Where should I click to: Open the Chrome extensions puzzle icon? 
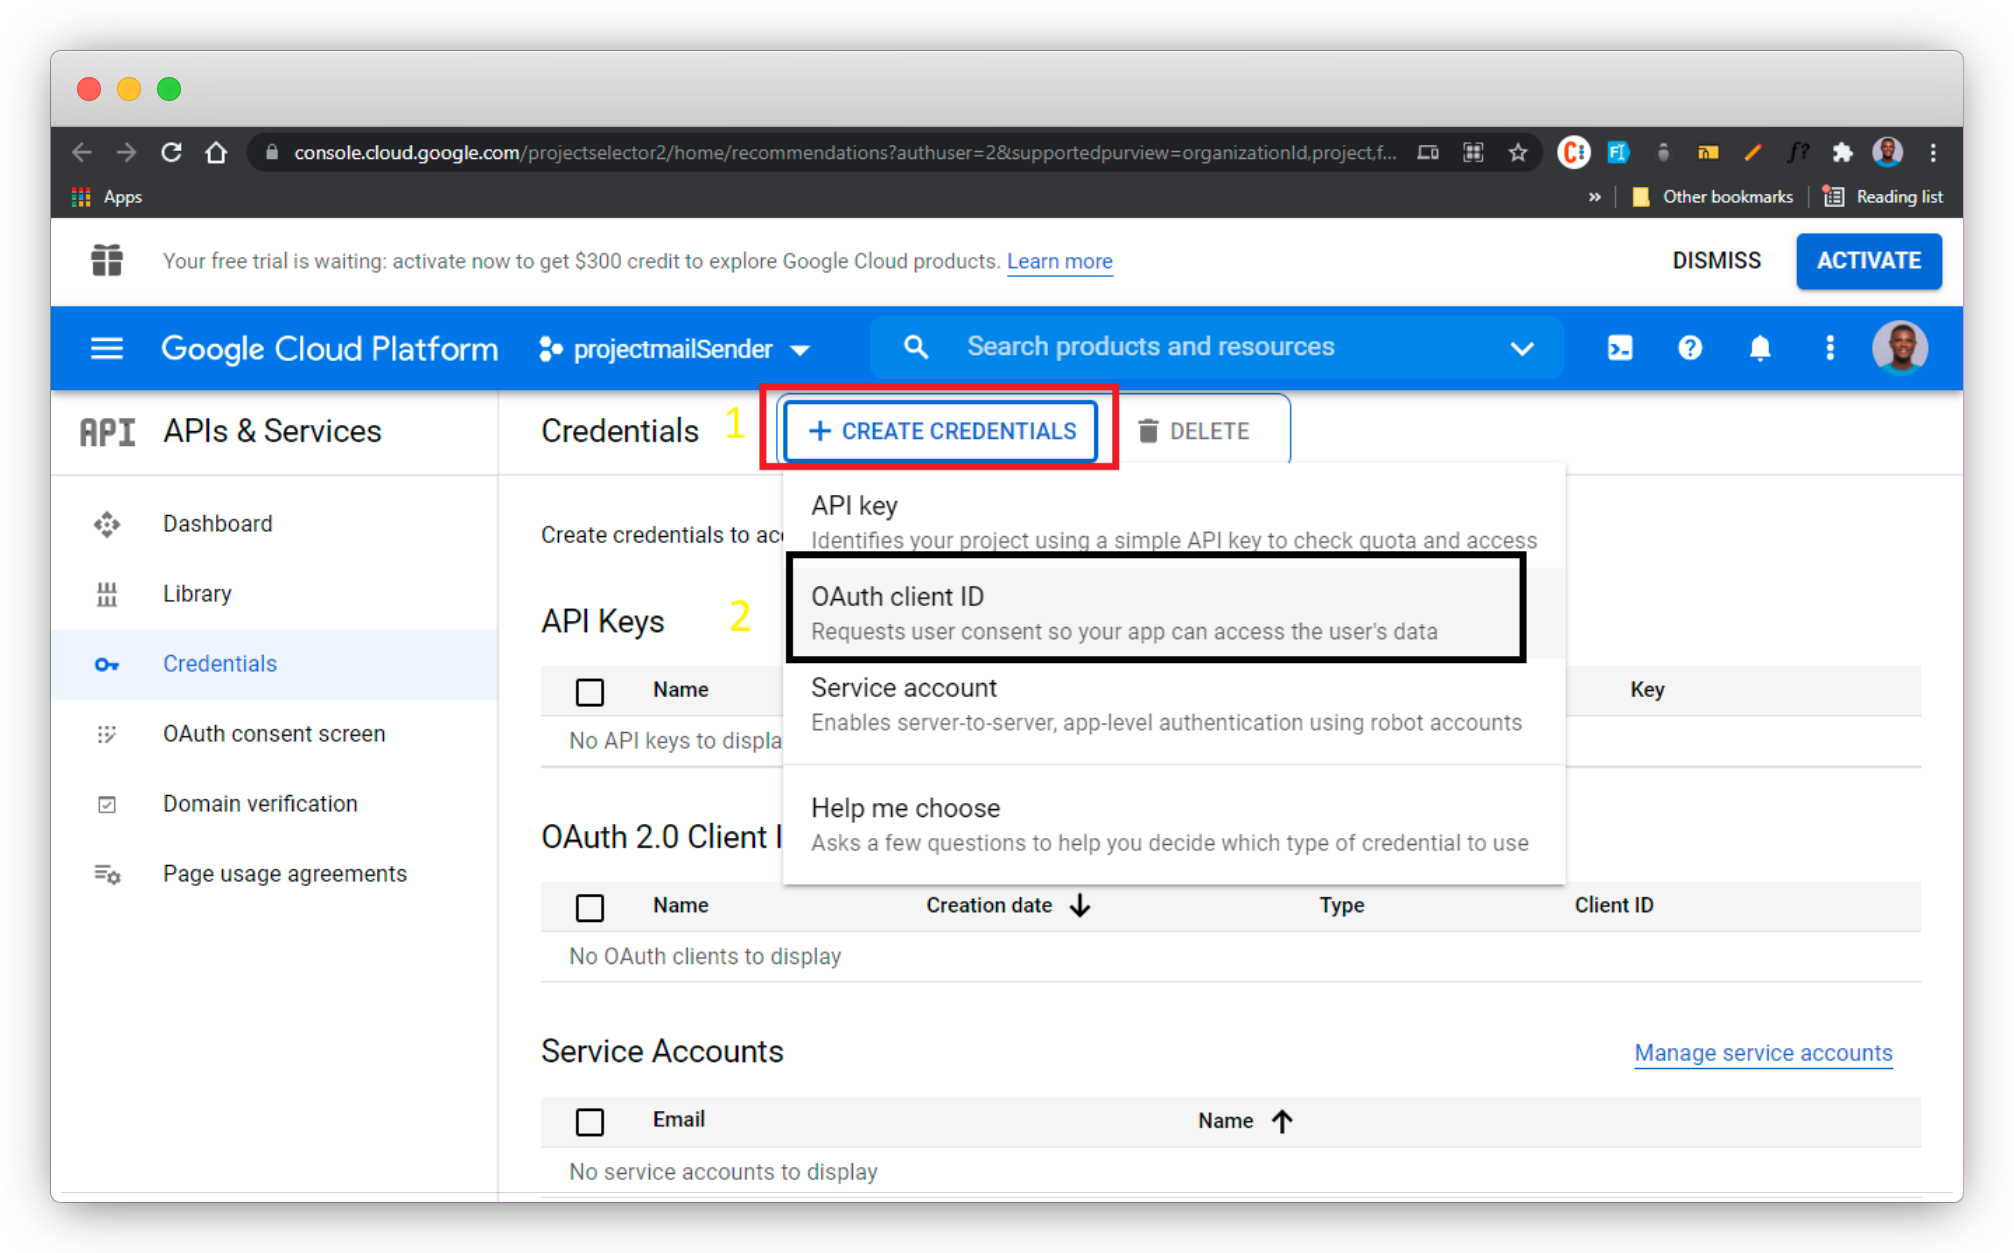point(1842,152)
